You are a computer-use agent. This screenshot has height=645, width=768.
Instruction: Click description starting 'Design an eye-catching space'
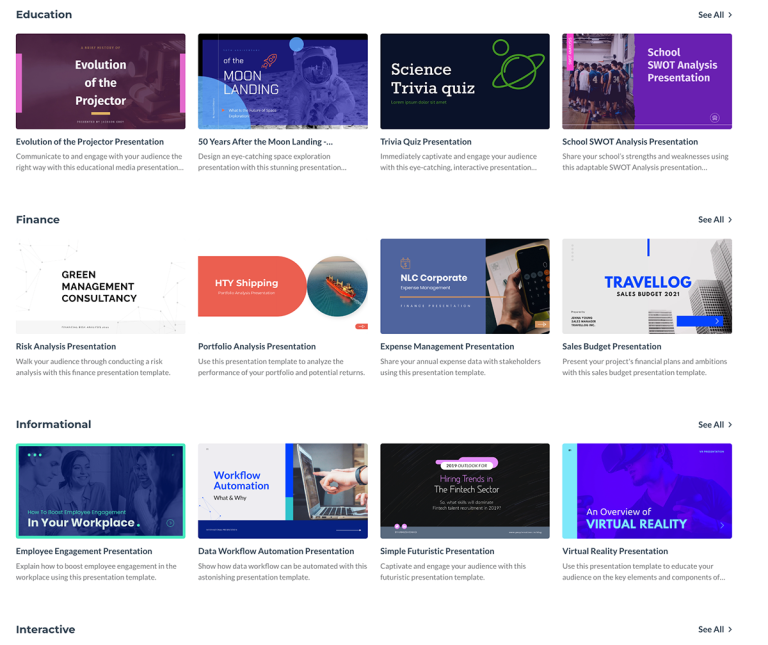[x=272, y=162]
